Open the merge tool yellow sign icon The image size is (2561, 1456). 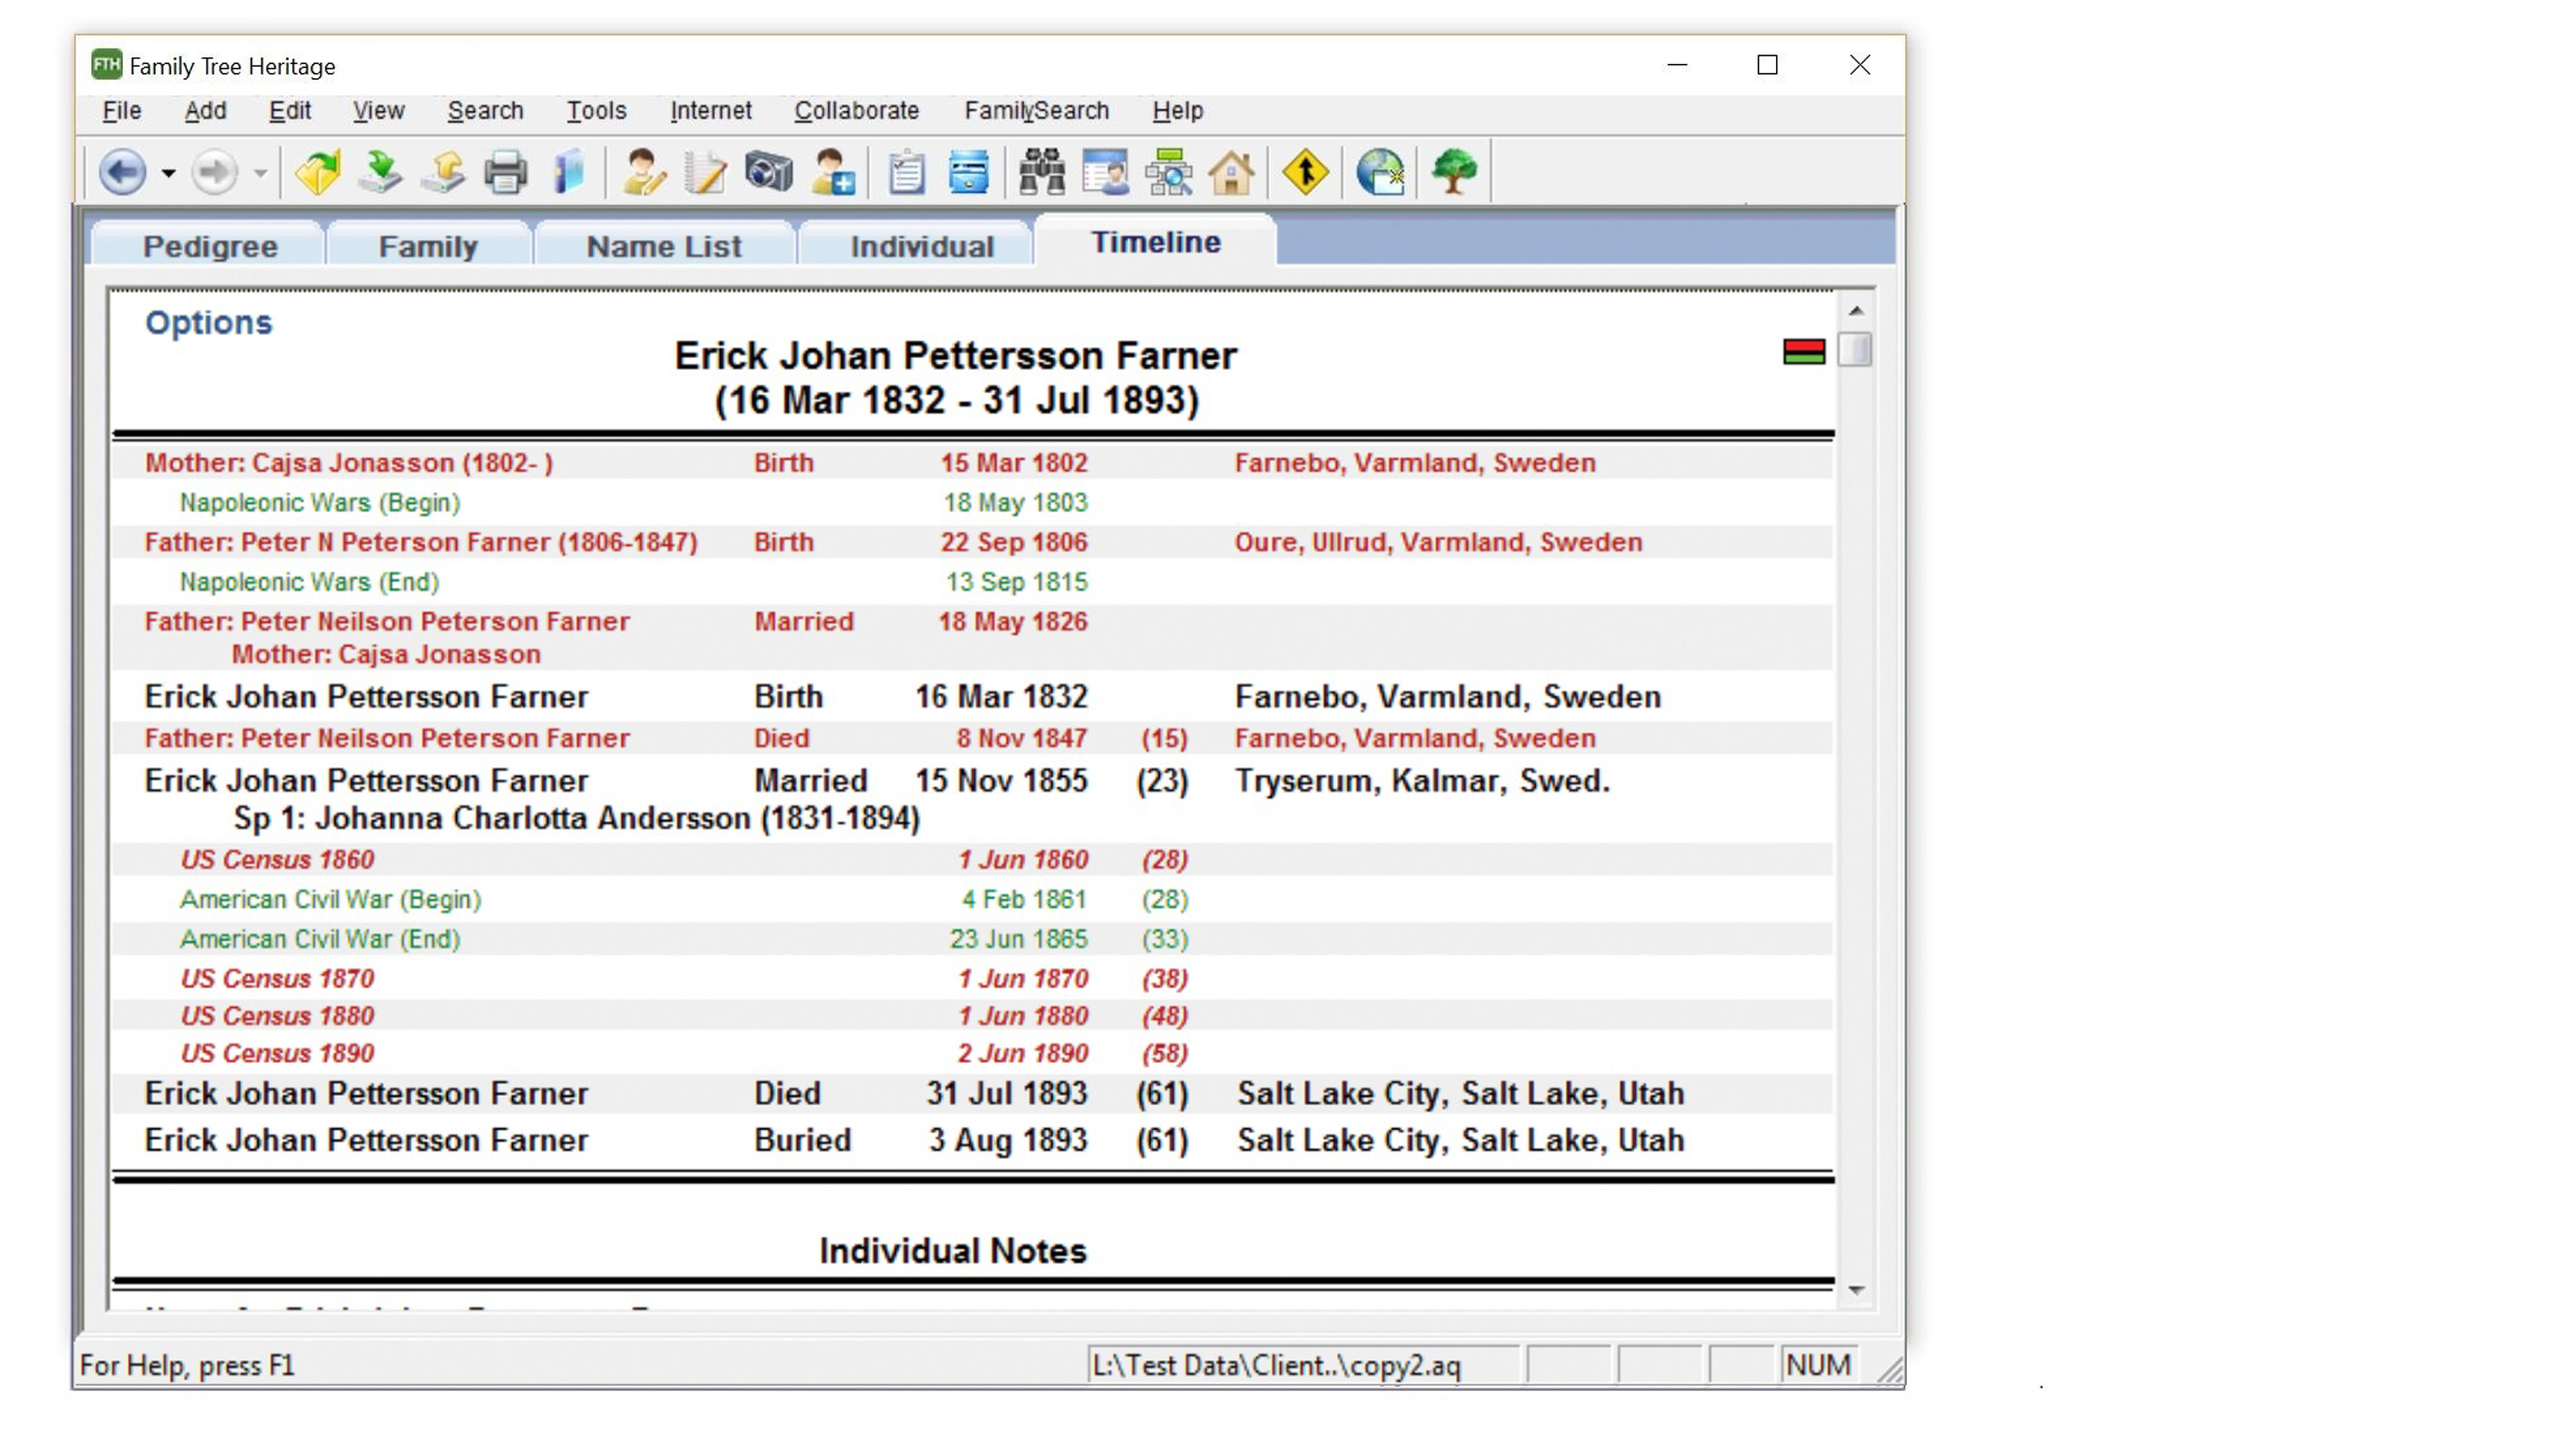click(1306, 172)
